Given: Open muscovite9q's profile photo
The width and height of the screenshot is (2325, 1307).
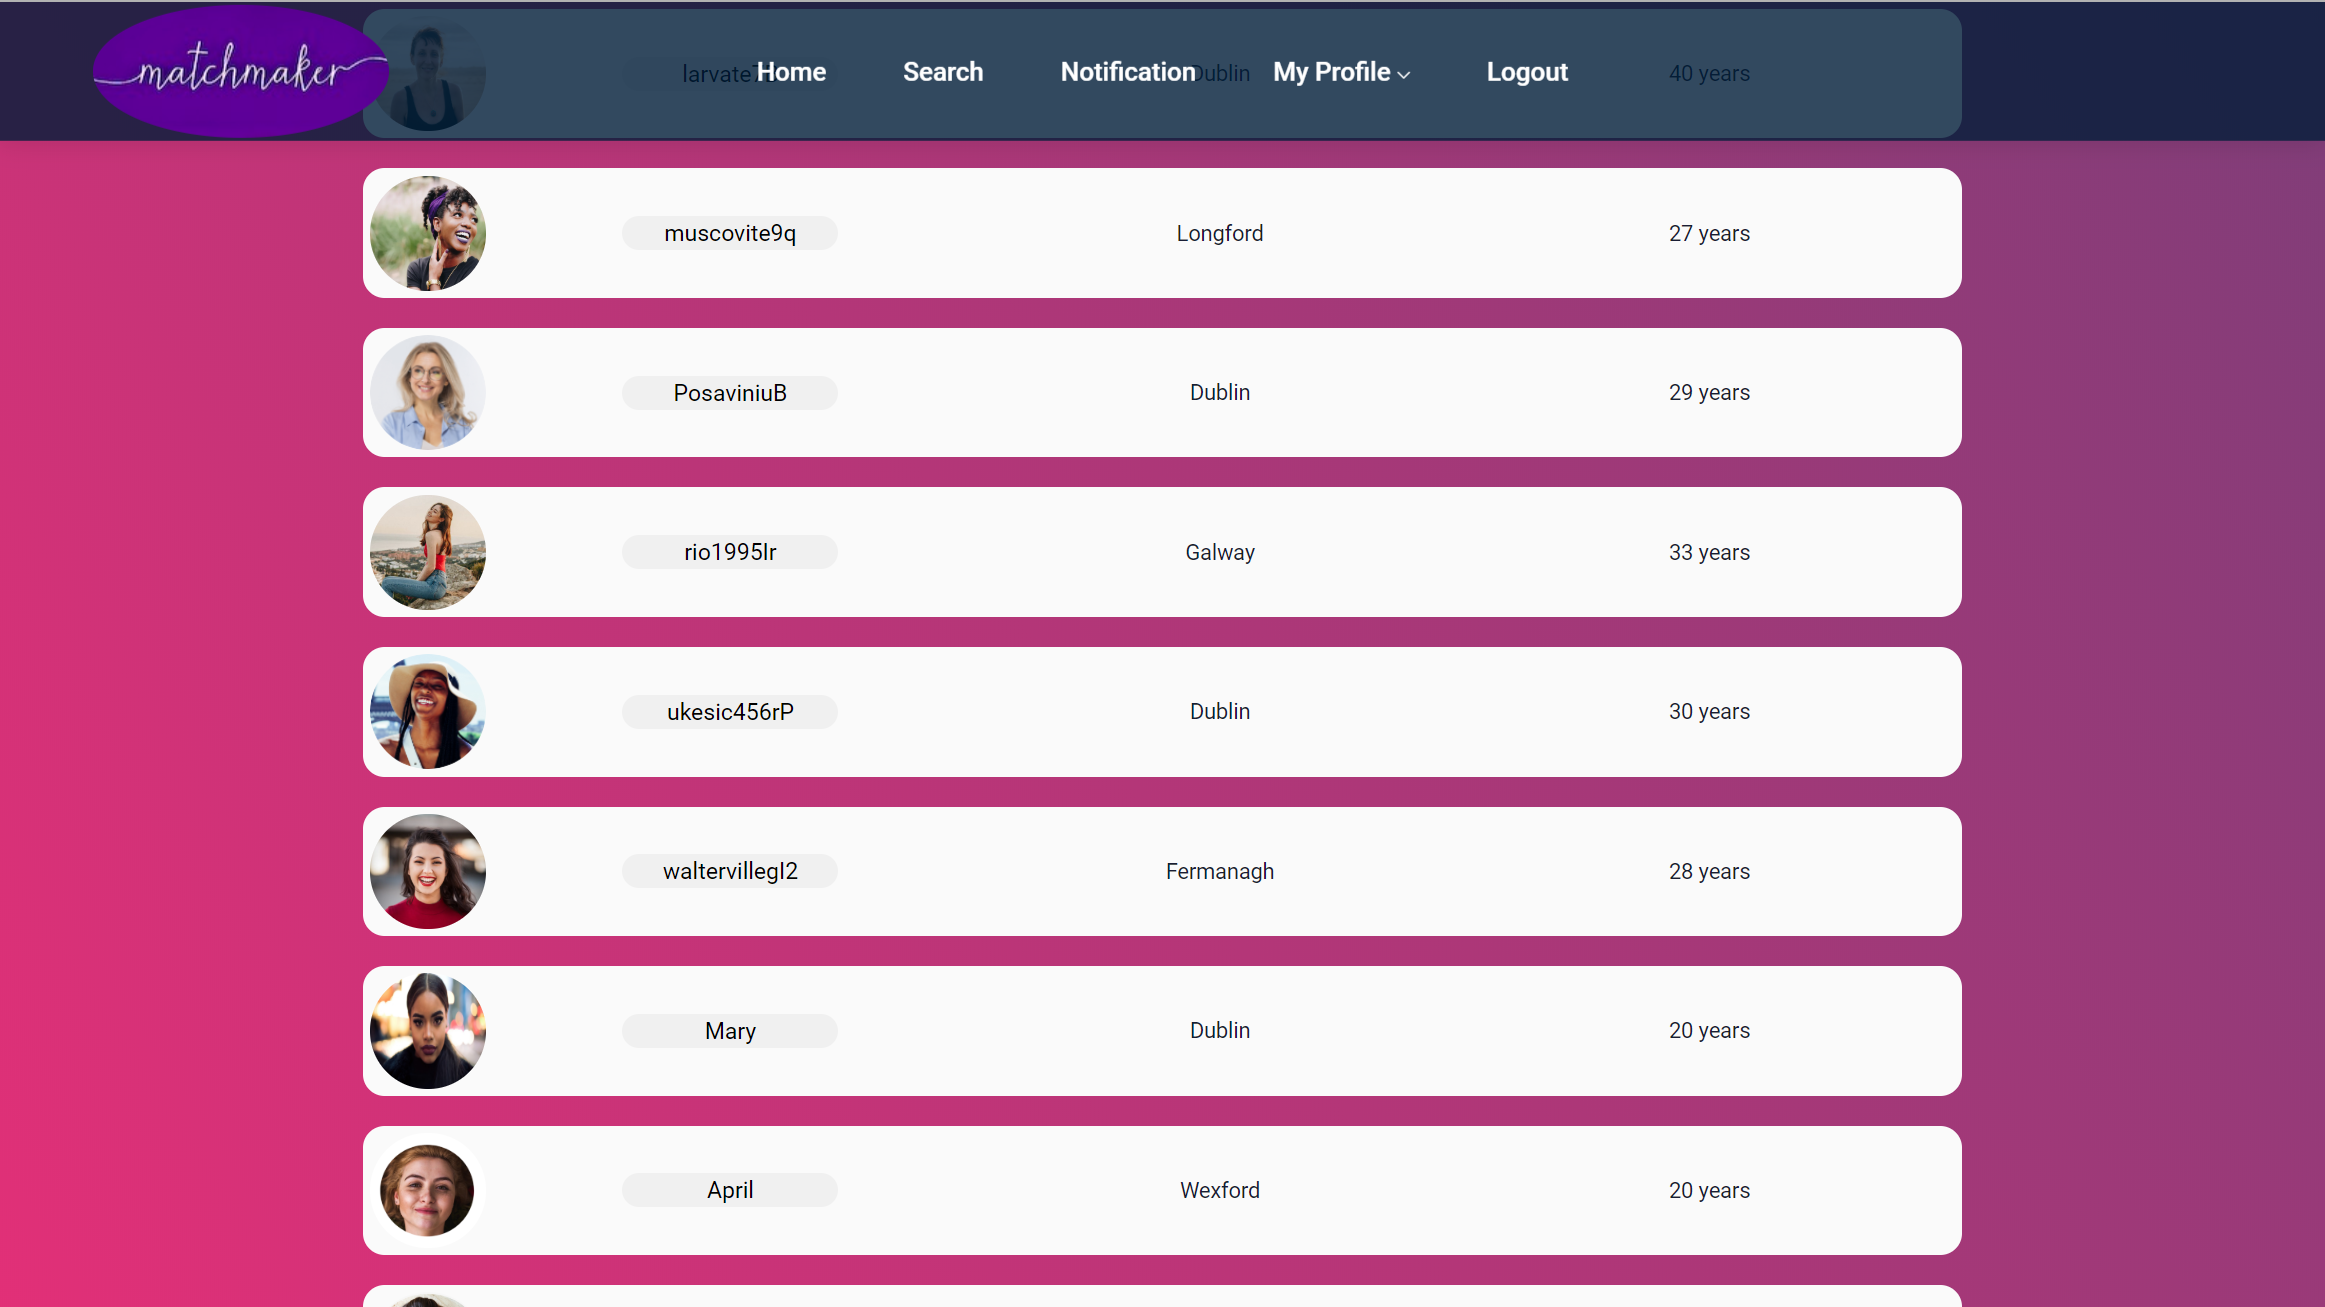Looking at the screenshot, I should [428, 233].
